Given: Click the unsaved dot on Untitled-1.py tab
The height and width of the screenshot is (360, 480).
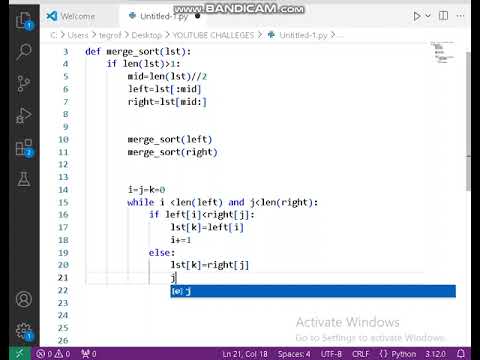Looking at the screenshot, I should click(198, 16).
